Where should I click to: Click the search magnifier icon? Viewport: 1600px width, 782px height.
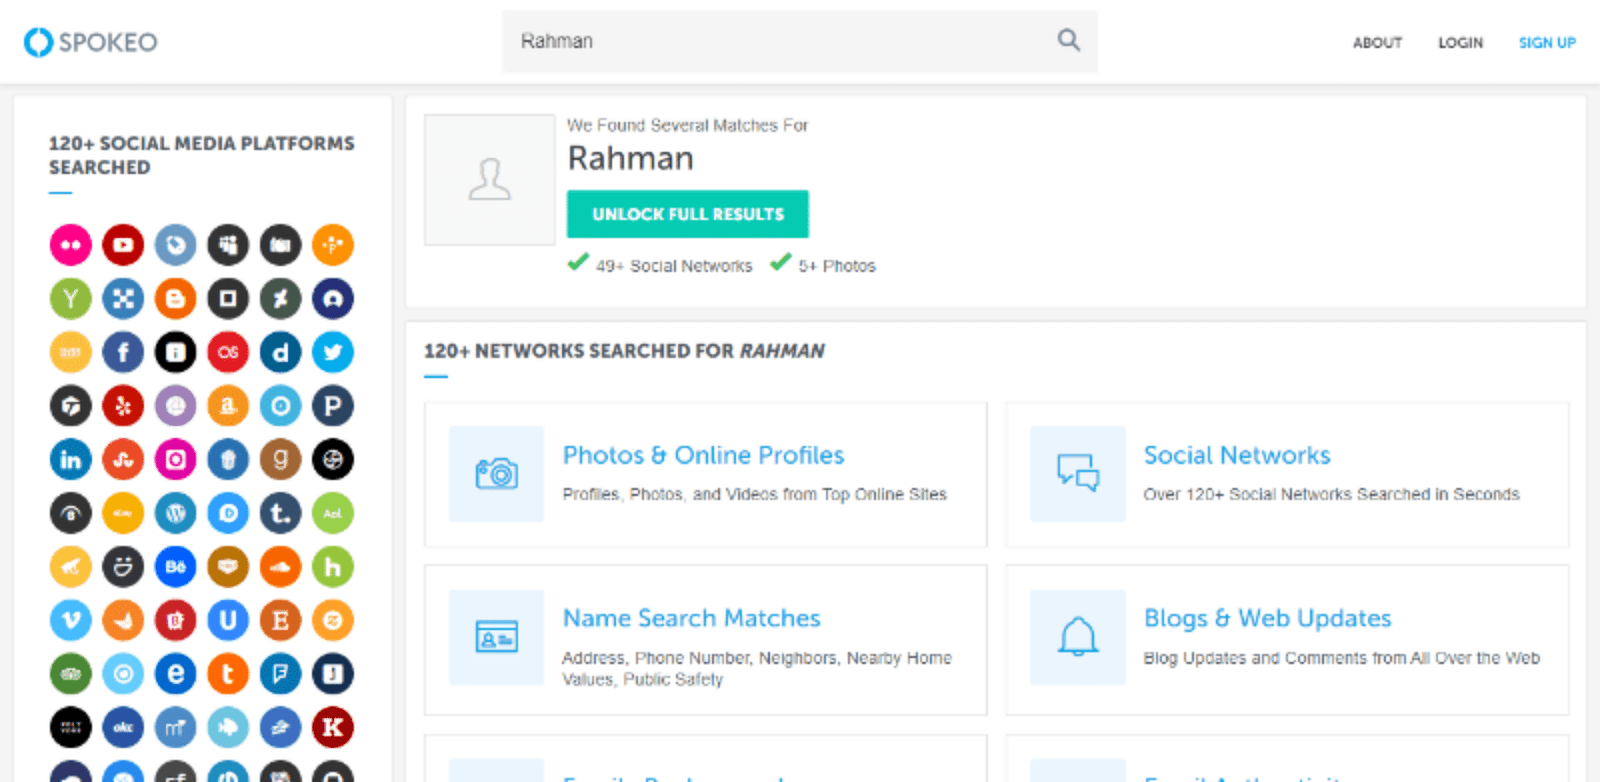1069,40
